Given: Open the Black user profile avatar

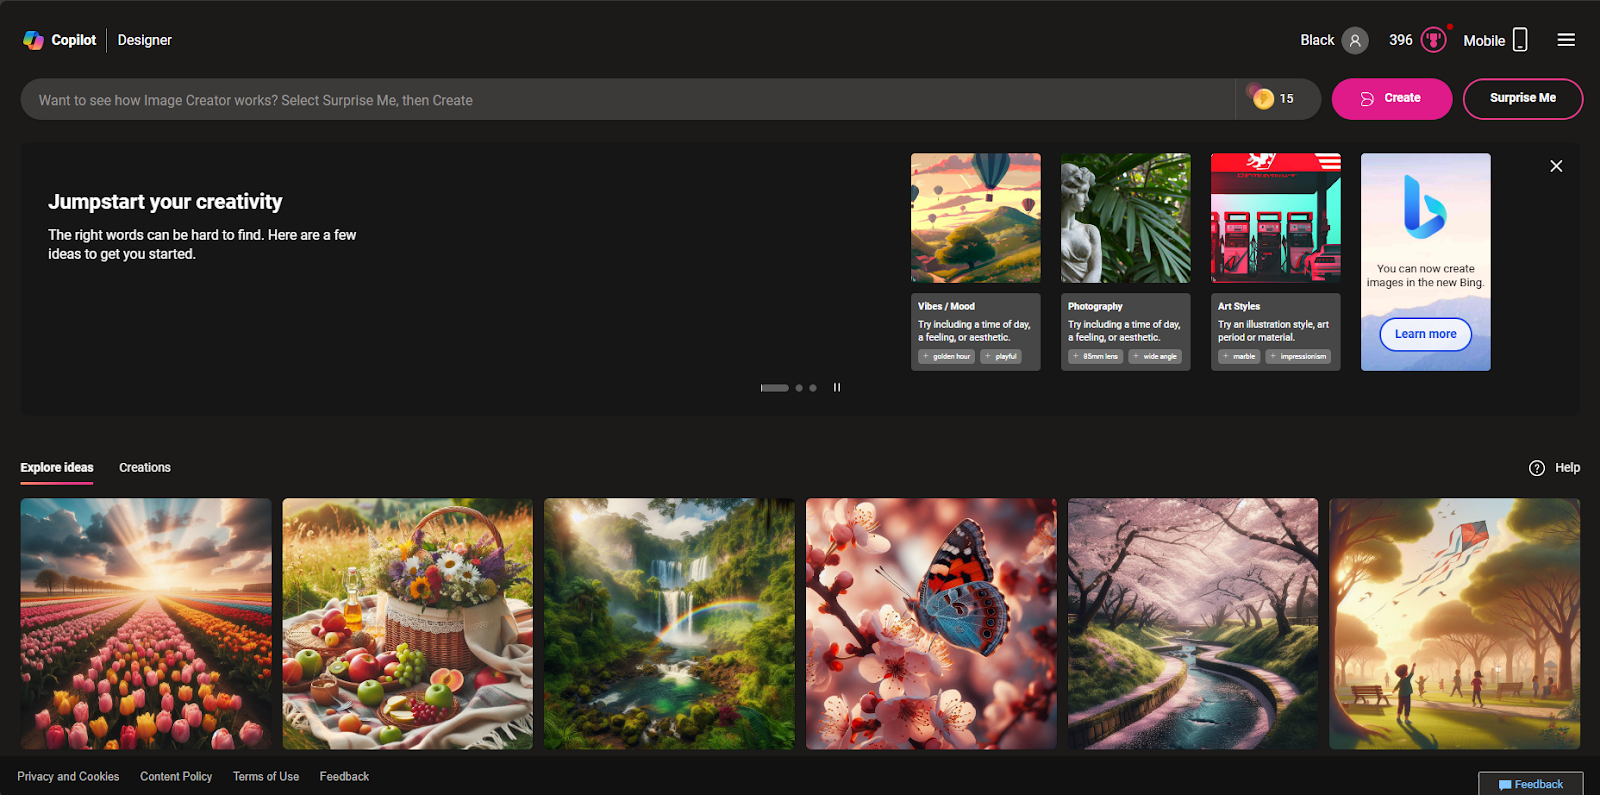Looking at the screenshot, I should 1355,41.
